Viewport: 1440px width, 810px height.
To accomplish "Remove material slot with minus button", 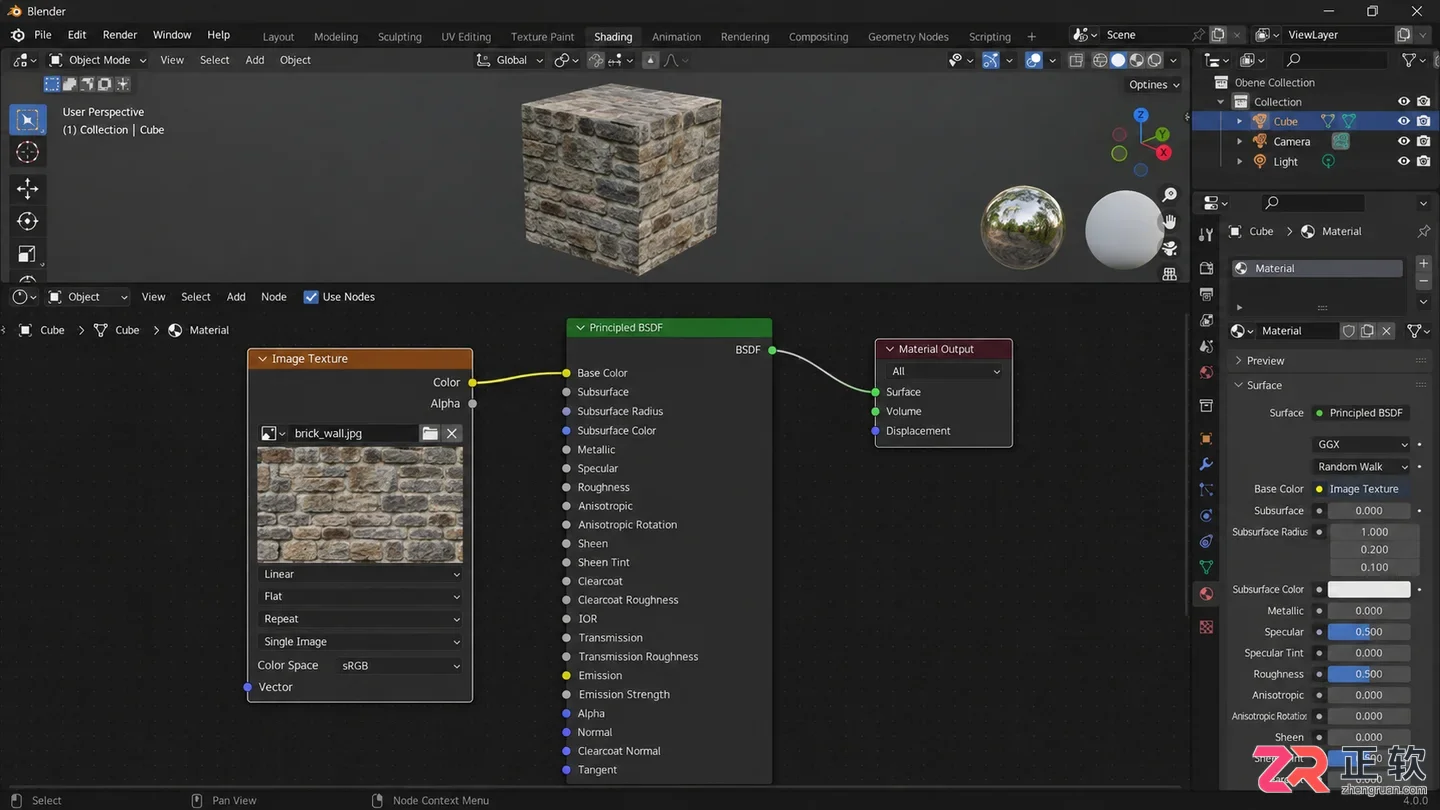I will point(1423,282).
